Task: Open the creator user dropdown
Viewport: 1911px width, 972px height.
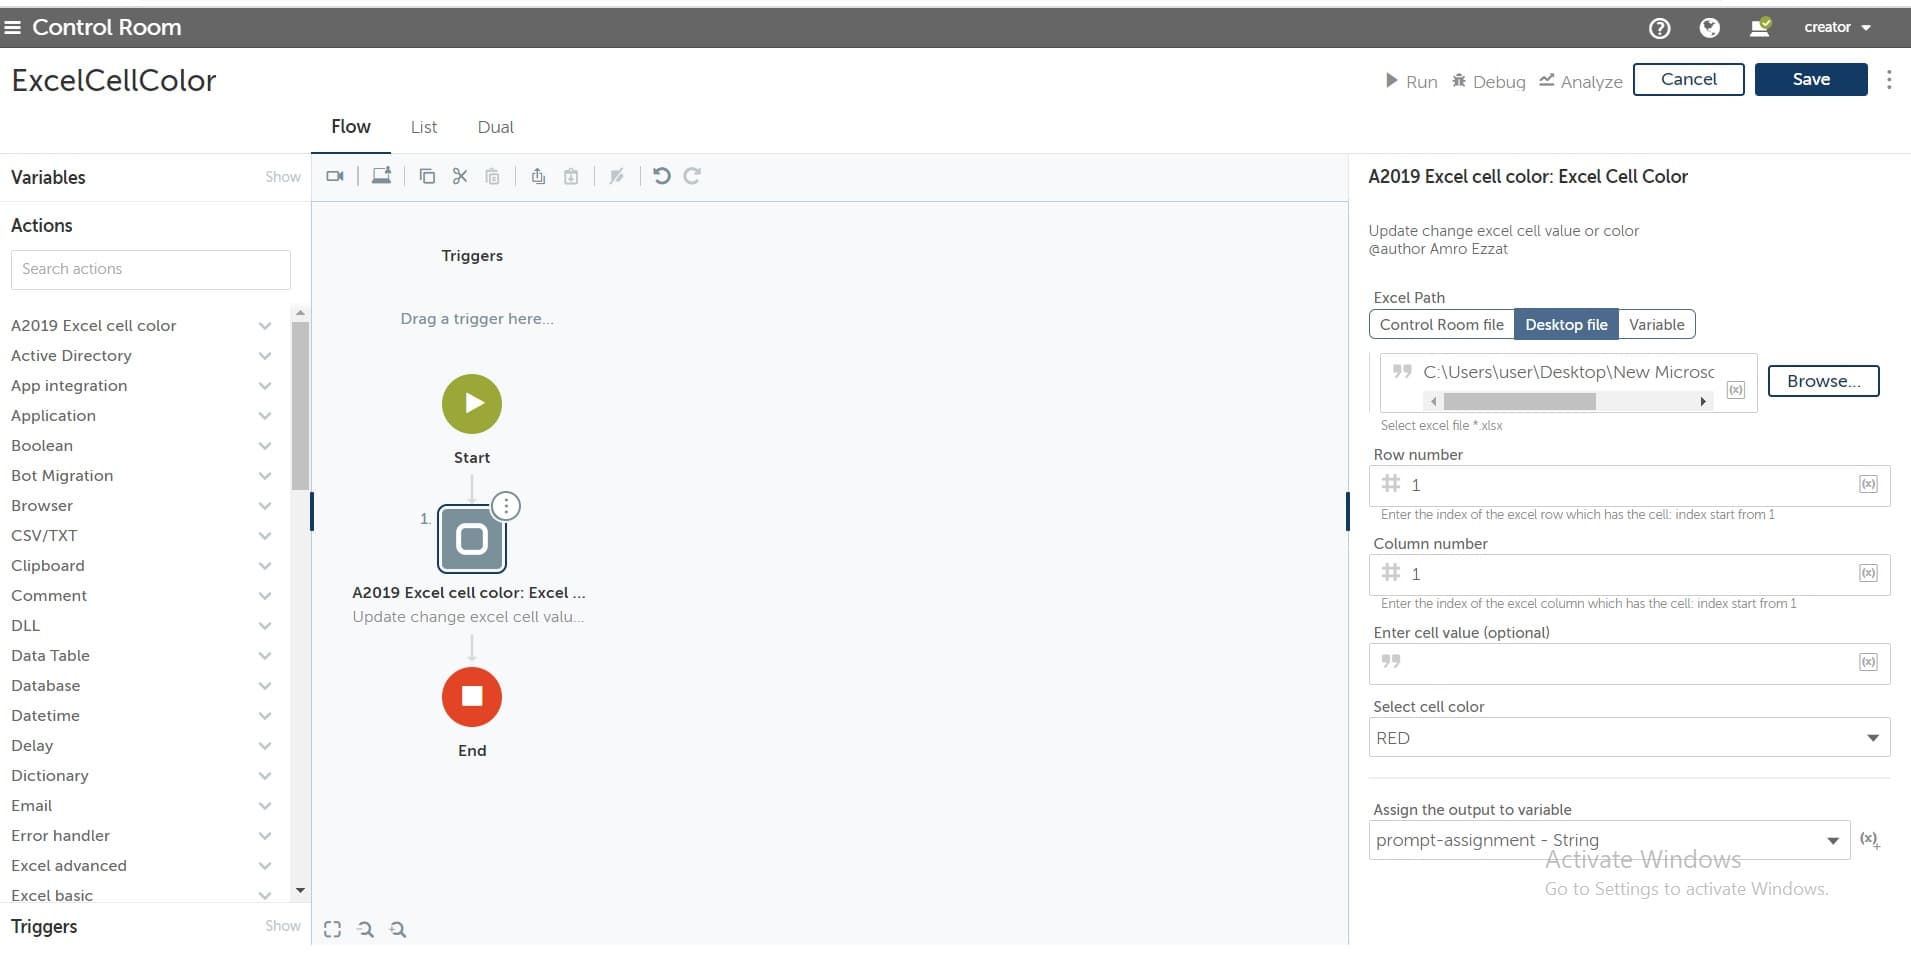Action: (1837, 27)
